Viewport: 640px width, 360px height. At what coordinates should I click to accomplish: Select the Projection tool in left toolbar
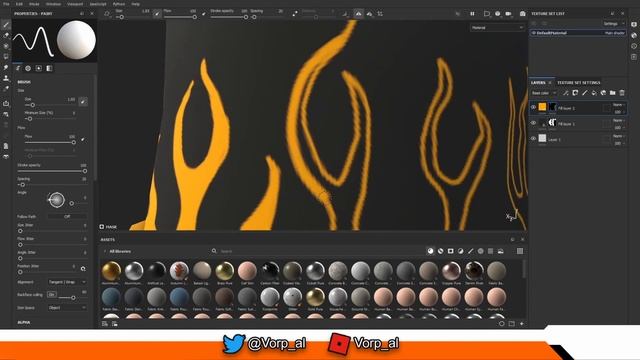[6, 46]
